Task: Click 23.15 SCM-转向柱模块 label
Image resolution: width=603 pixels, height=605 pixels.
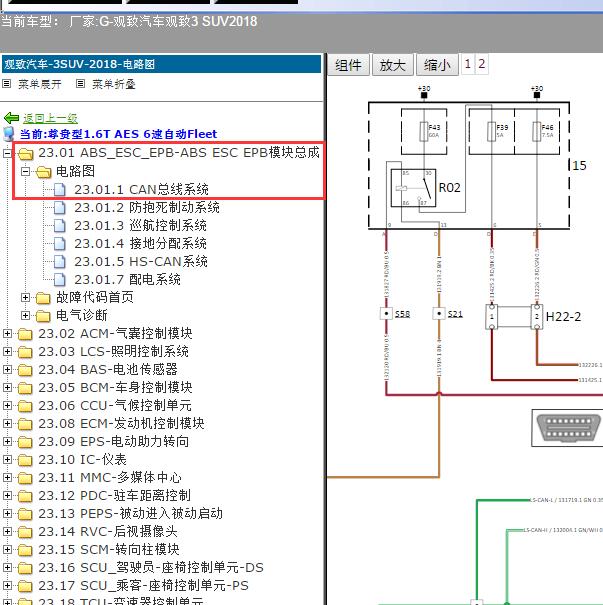Action: coord(108,549)
